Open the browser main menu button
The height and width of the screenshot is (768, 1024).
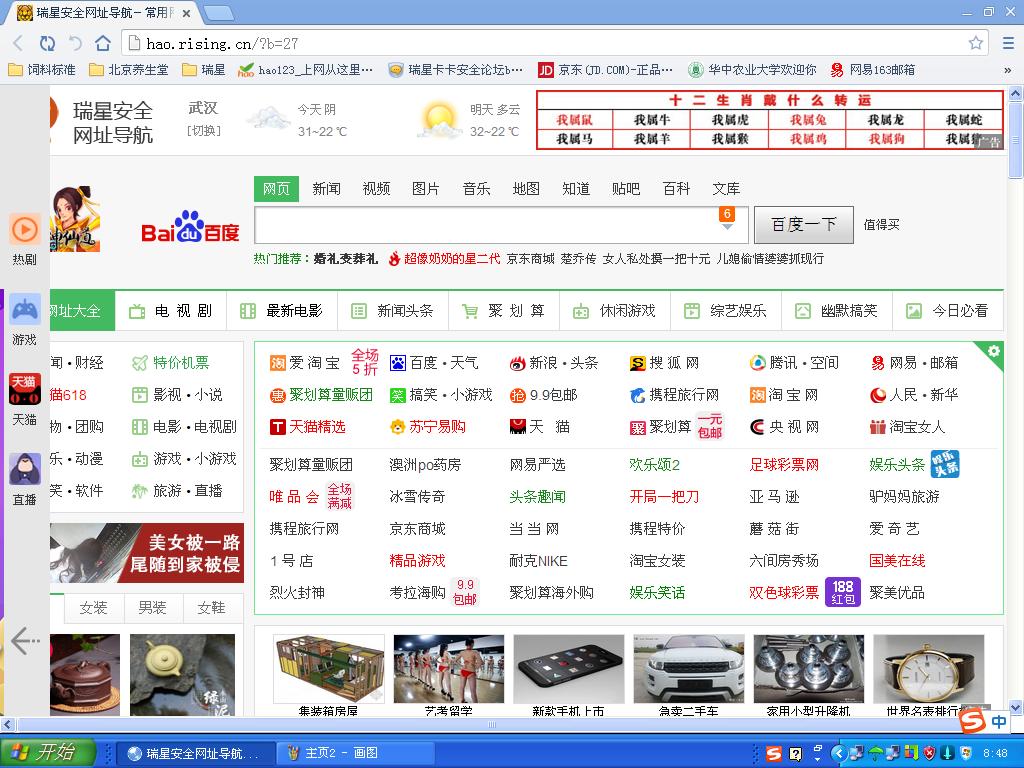1007,43
